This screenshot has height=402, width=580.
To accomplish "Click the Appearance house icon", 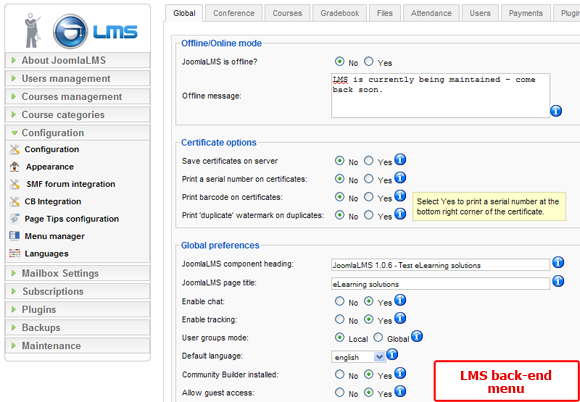I will click(x=14, y=167).
